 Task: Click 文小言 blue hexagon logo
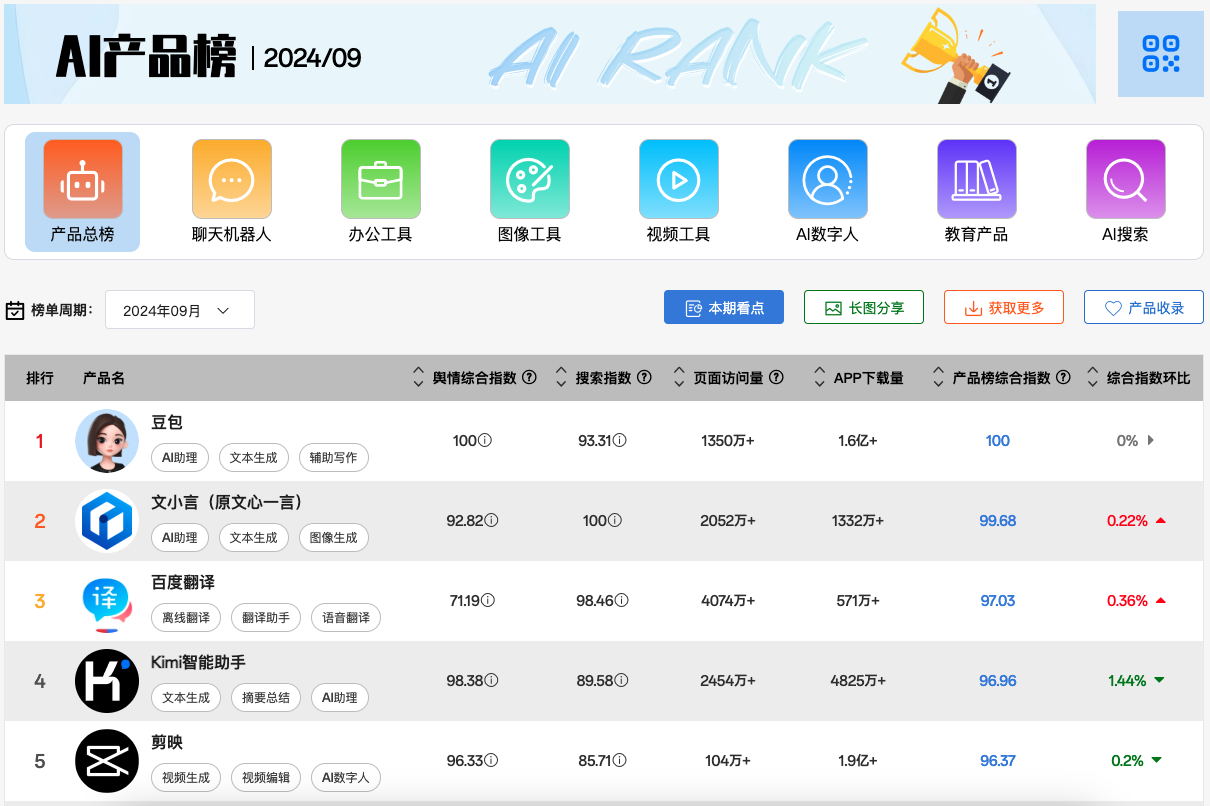coord(107,521)
